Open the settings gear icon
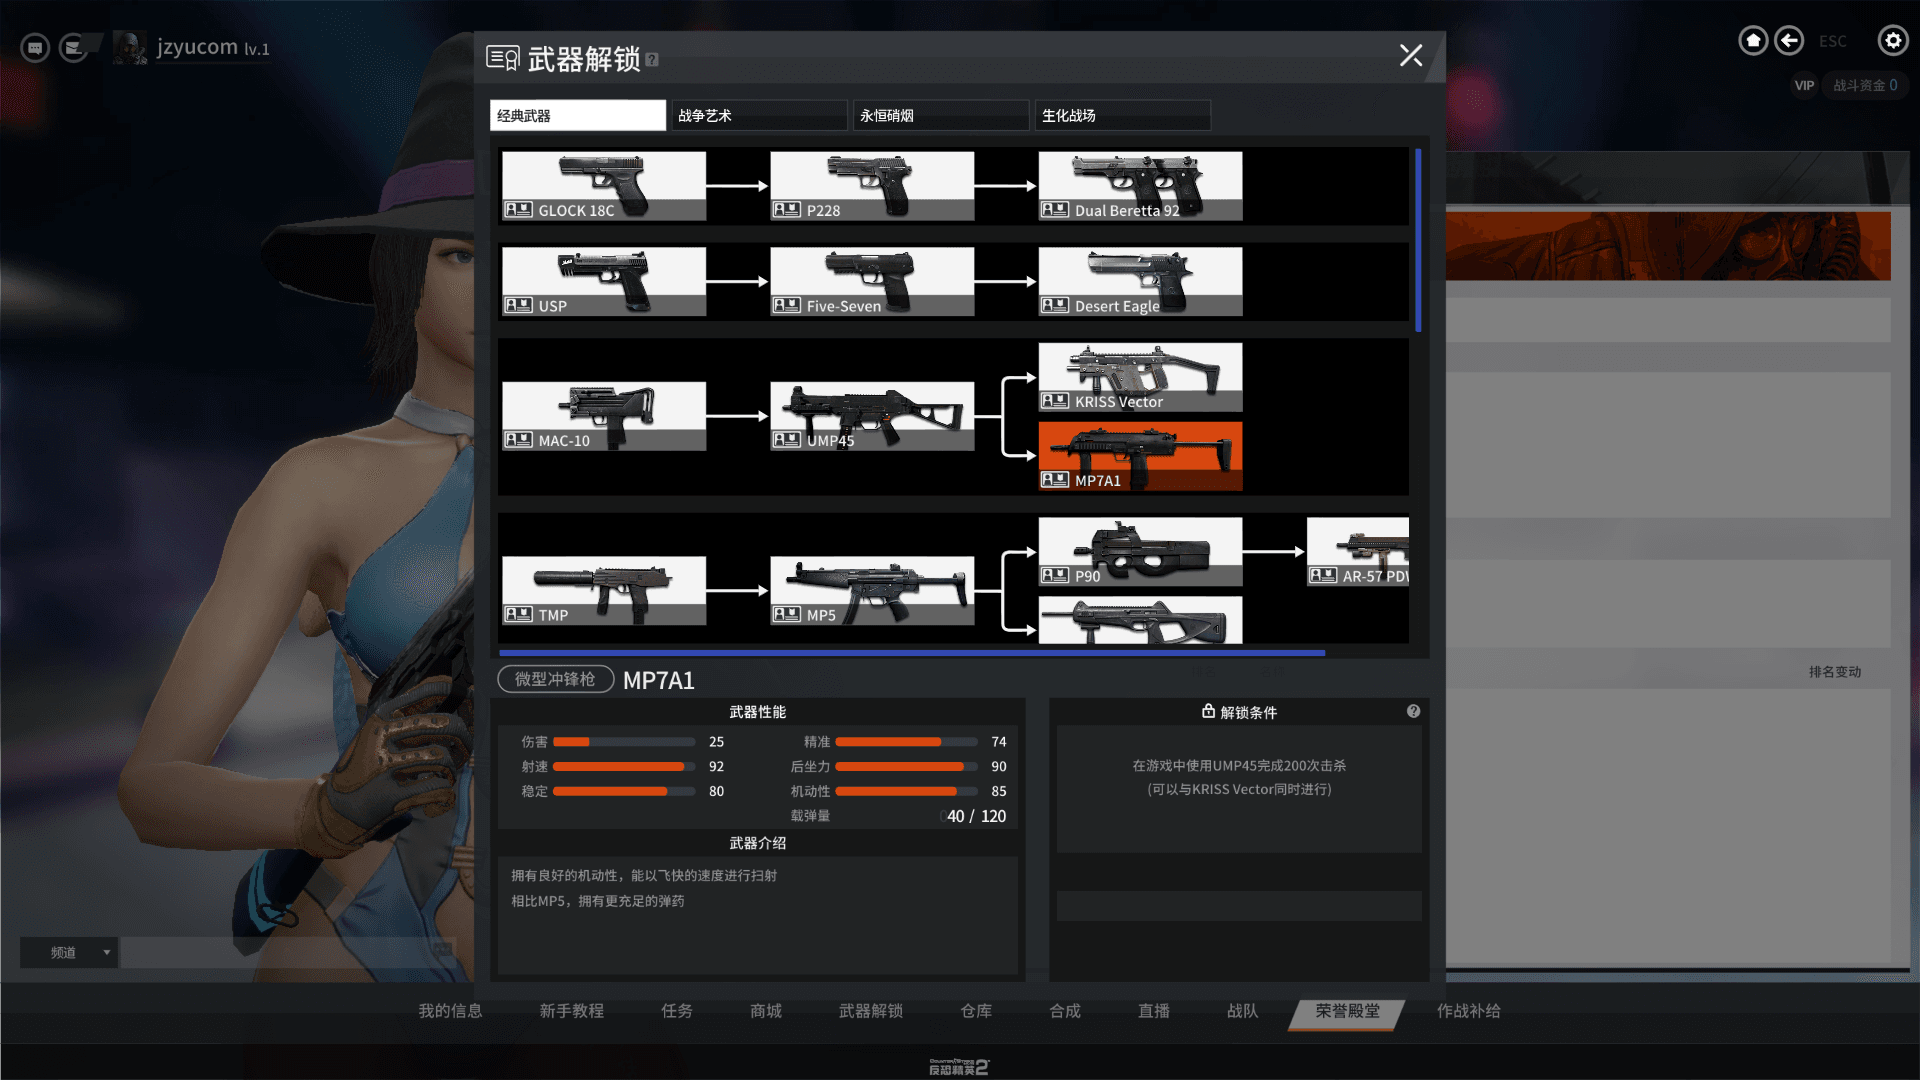The height and width of the screenshot is (1080, 1920). point(1893,40)
